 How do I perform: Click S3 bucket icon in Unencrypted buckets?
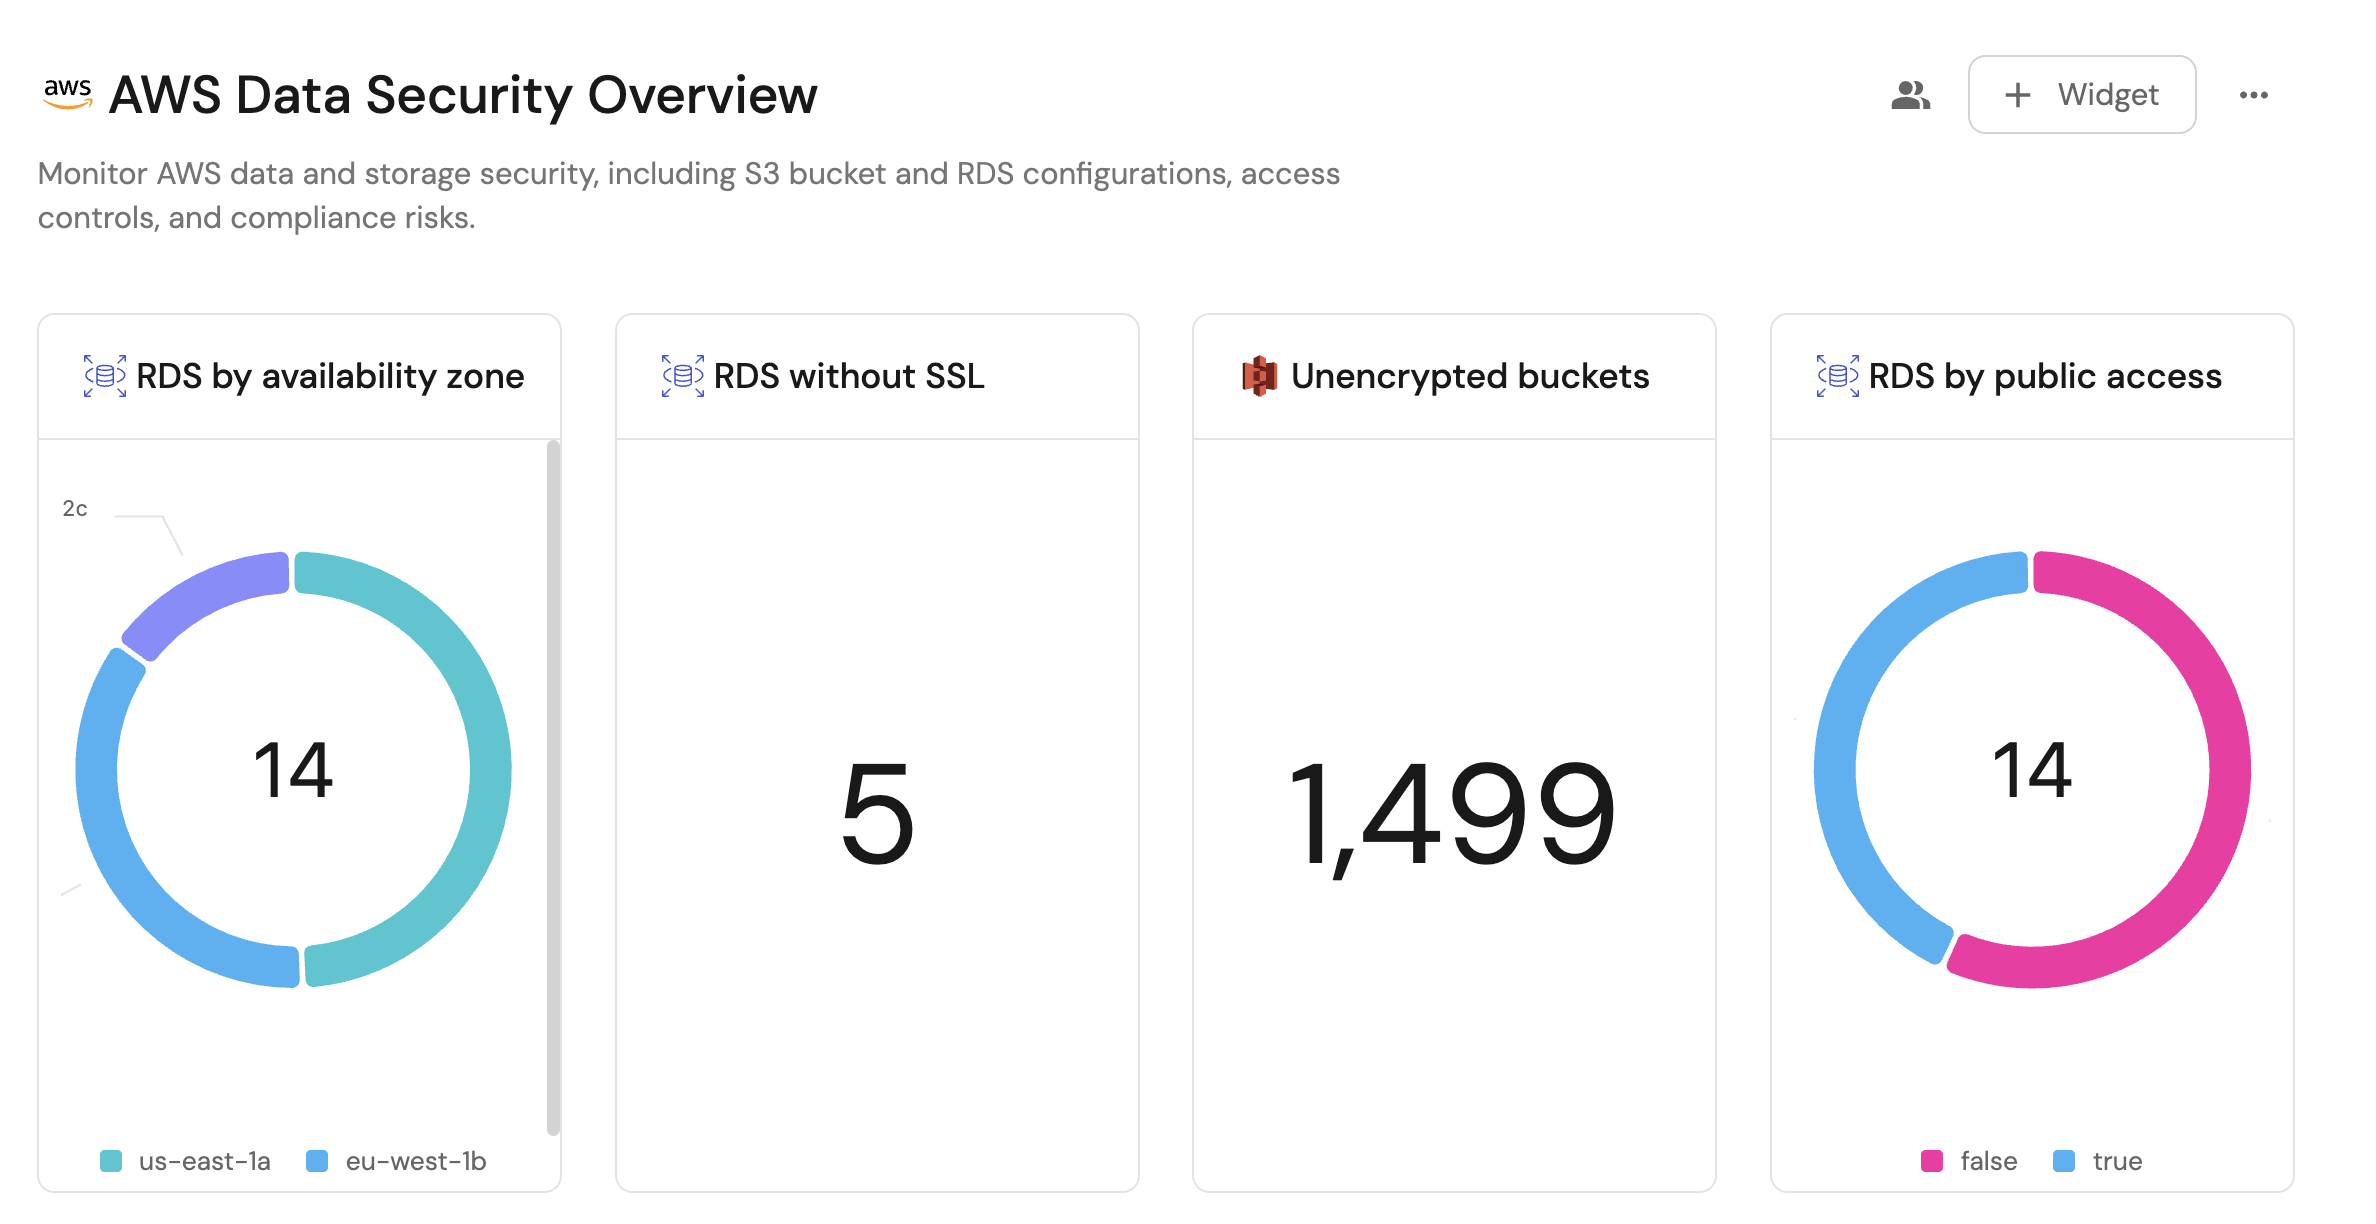tap(1259, 376)
